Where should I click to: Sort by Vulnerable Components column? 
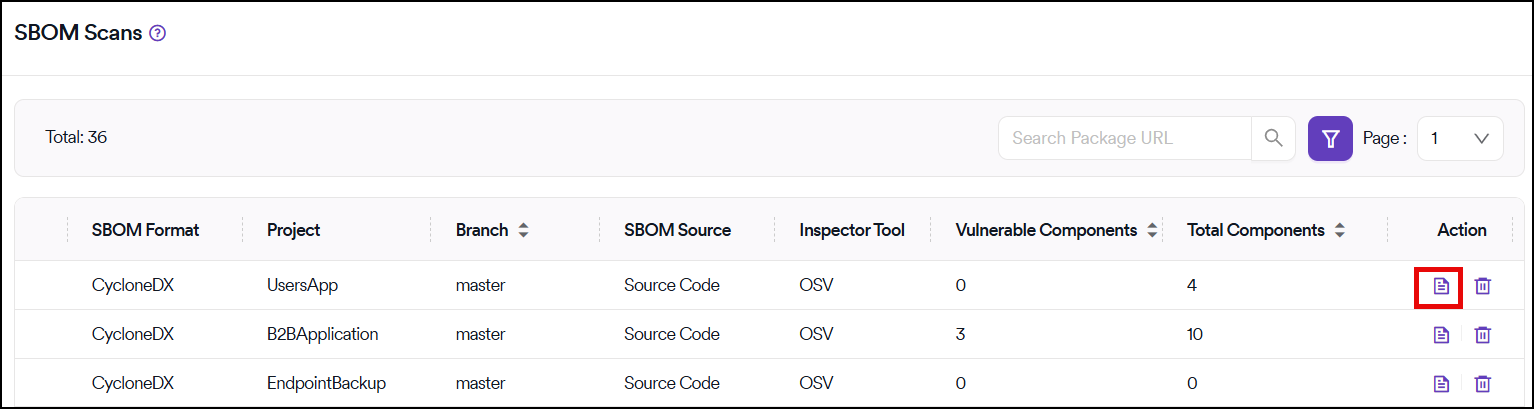pos(1152,230)
